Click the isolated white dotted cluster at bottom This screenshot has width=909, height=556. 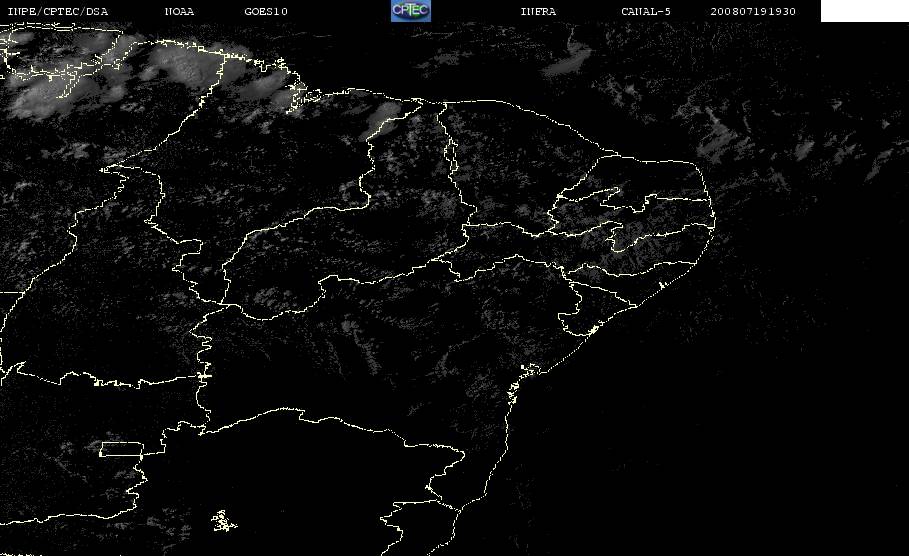click(x=223, y=521)
